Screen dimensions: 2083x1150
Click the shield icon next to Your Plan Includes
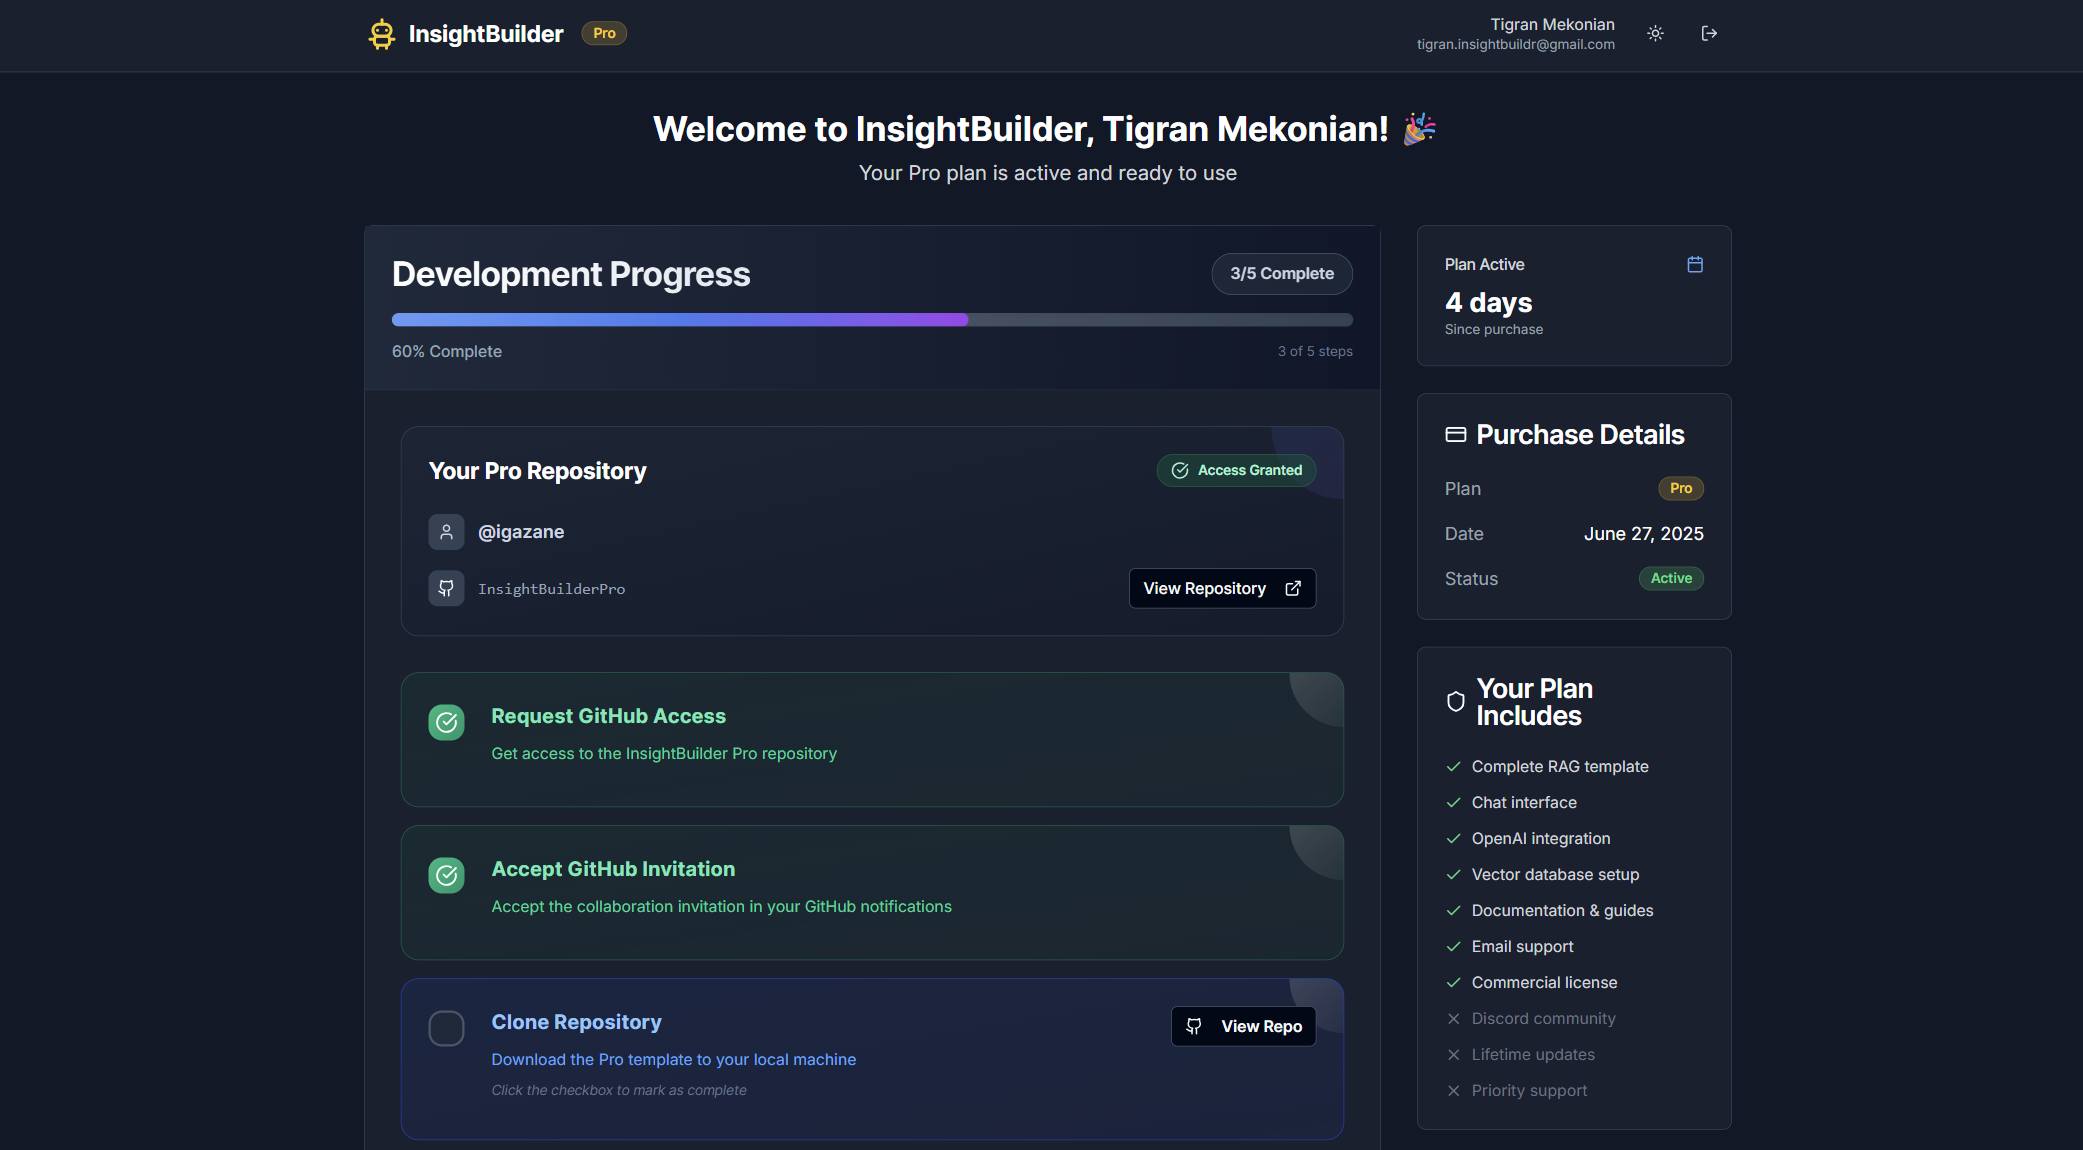(x=1454, y=701)
